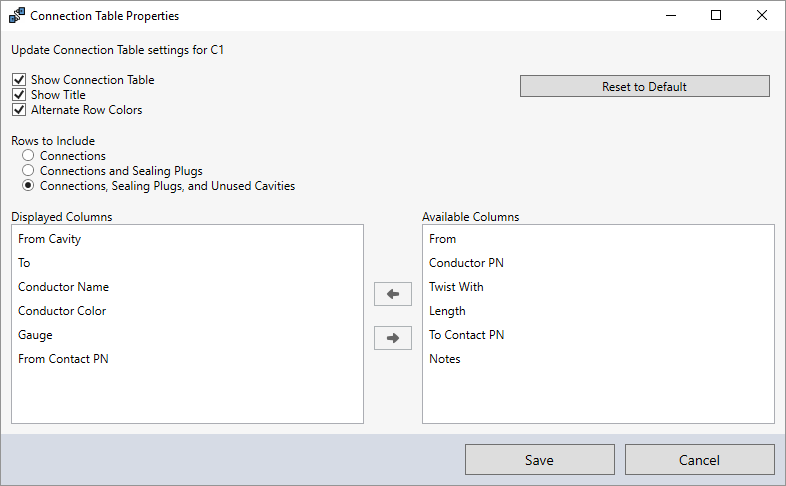Click Reset to Default button
Screen dimensions: 786x486
click(645, 86)
